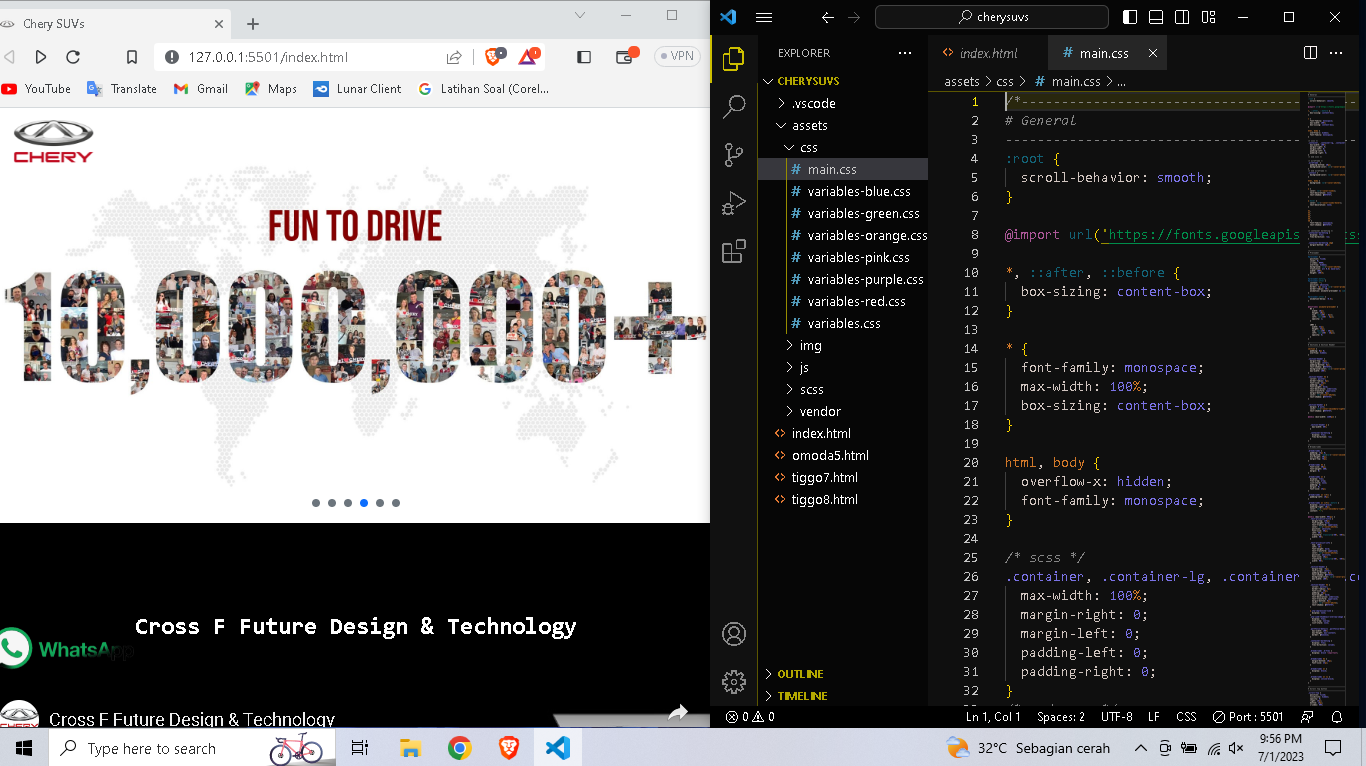Open variables-green.css file
Viewport: 1366px width, 766px height.
(843, 213)
